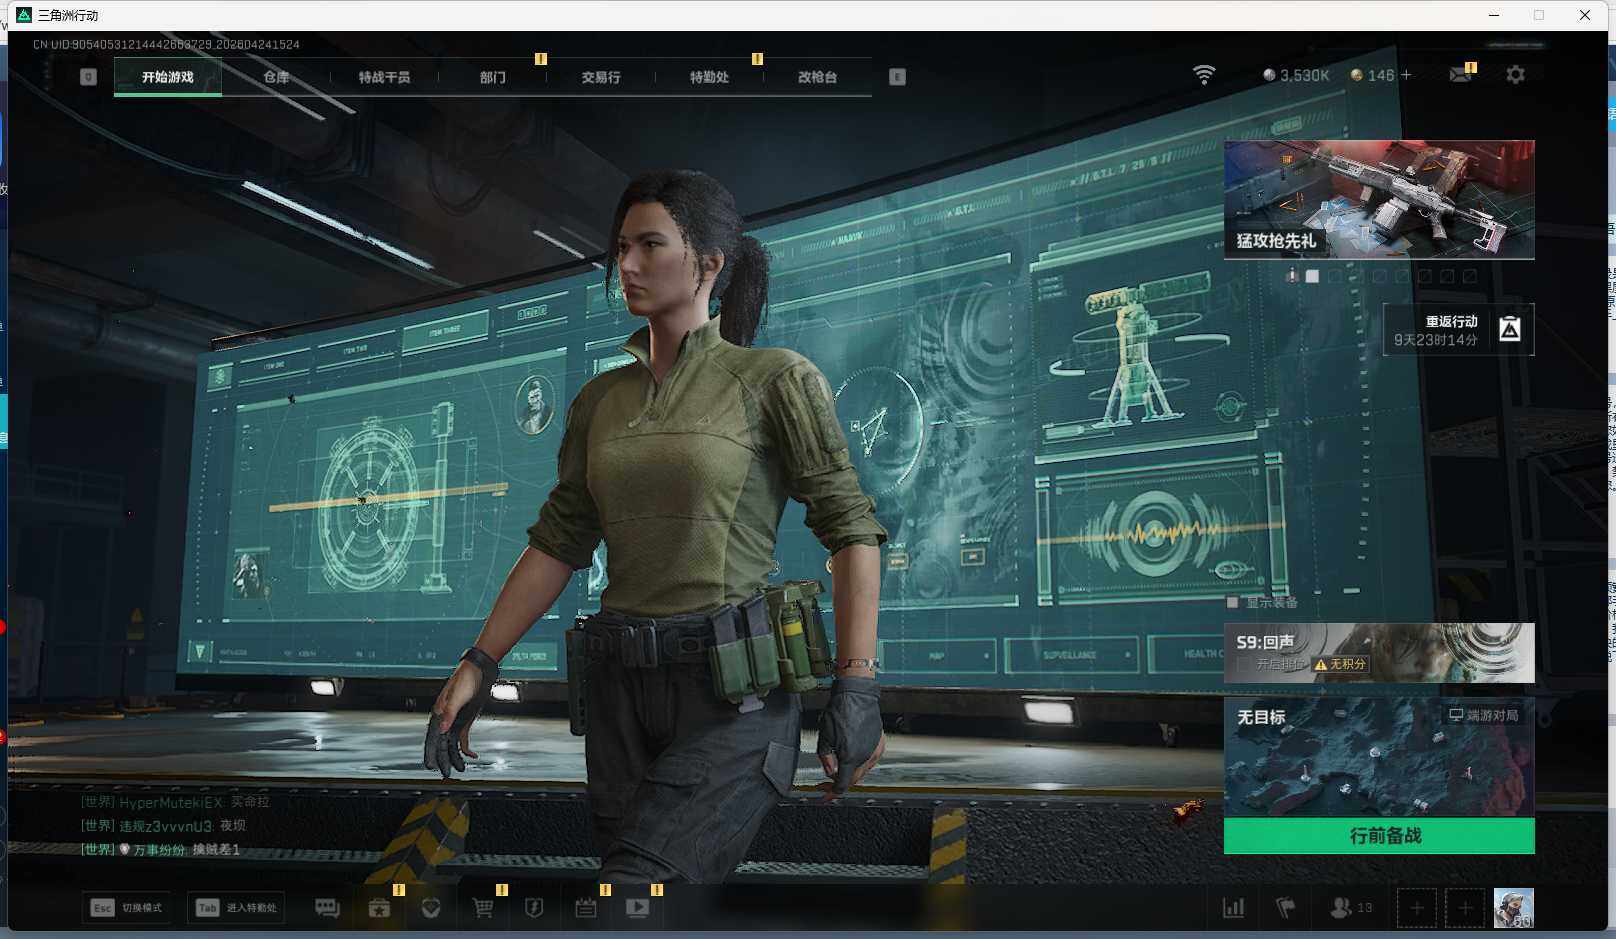1616x939 pixels.
Task: Click the plus beside the 146 currency
Action: (1406, 75)
